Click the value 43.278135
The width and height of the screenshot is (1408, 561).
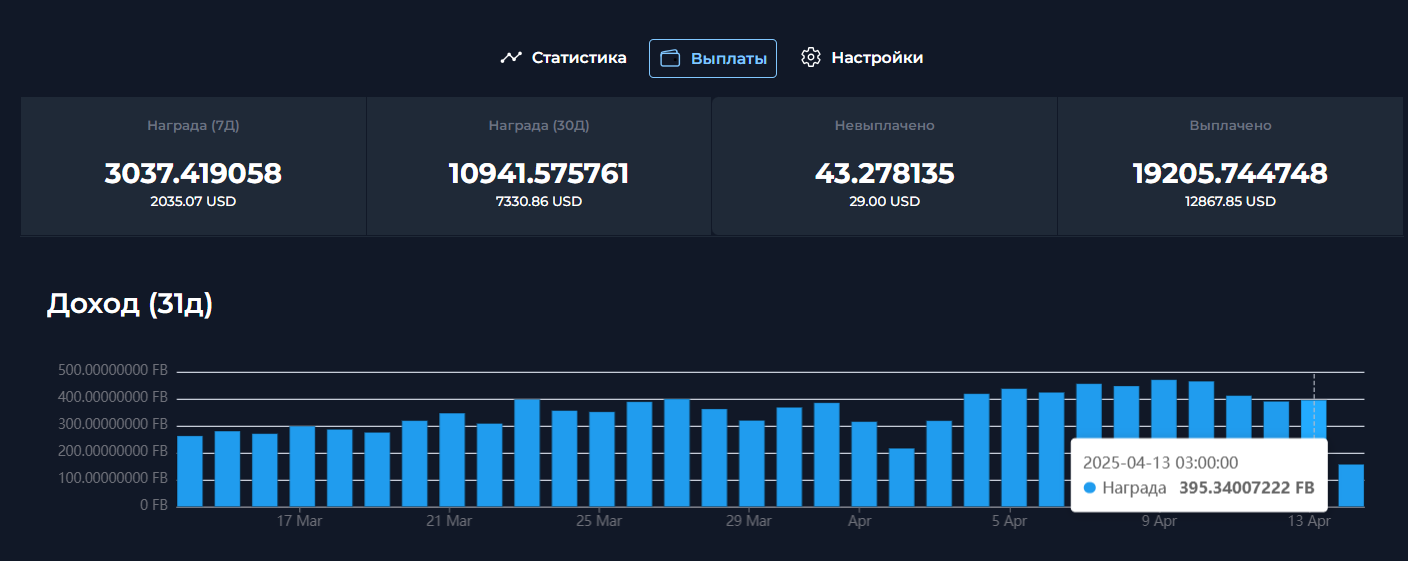tap(885, 174)
